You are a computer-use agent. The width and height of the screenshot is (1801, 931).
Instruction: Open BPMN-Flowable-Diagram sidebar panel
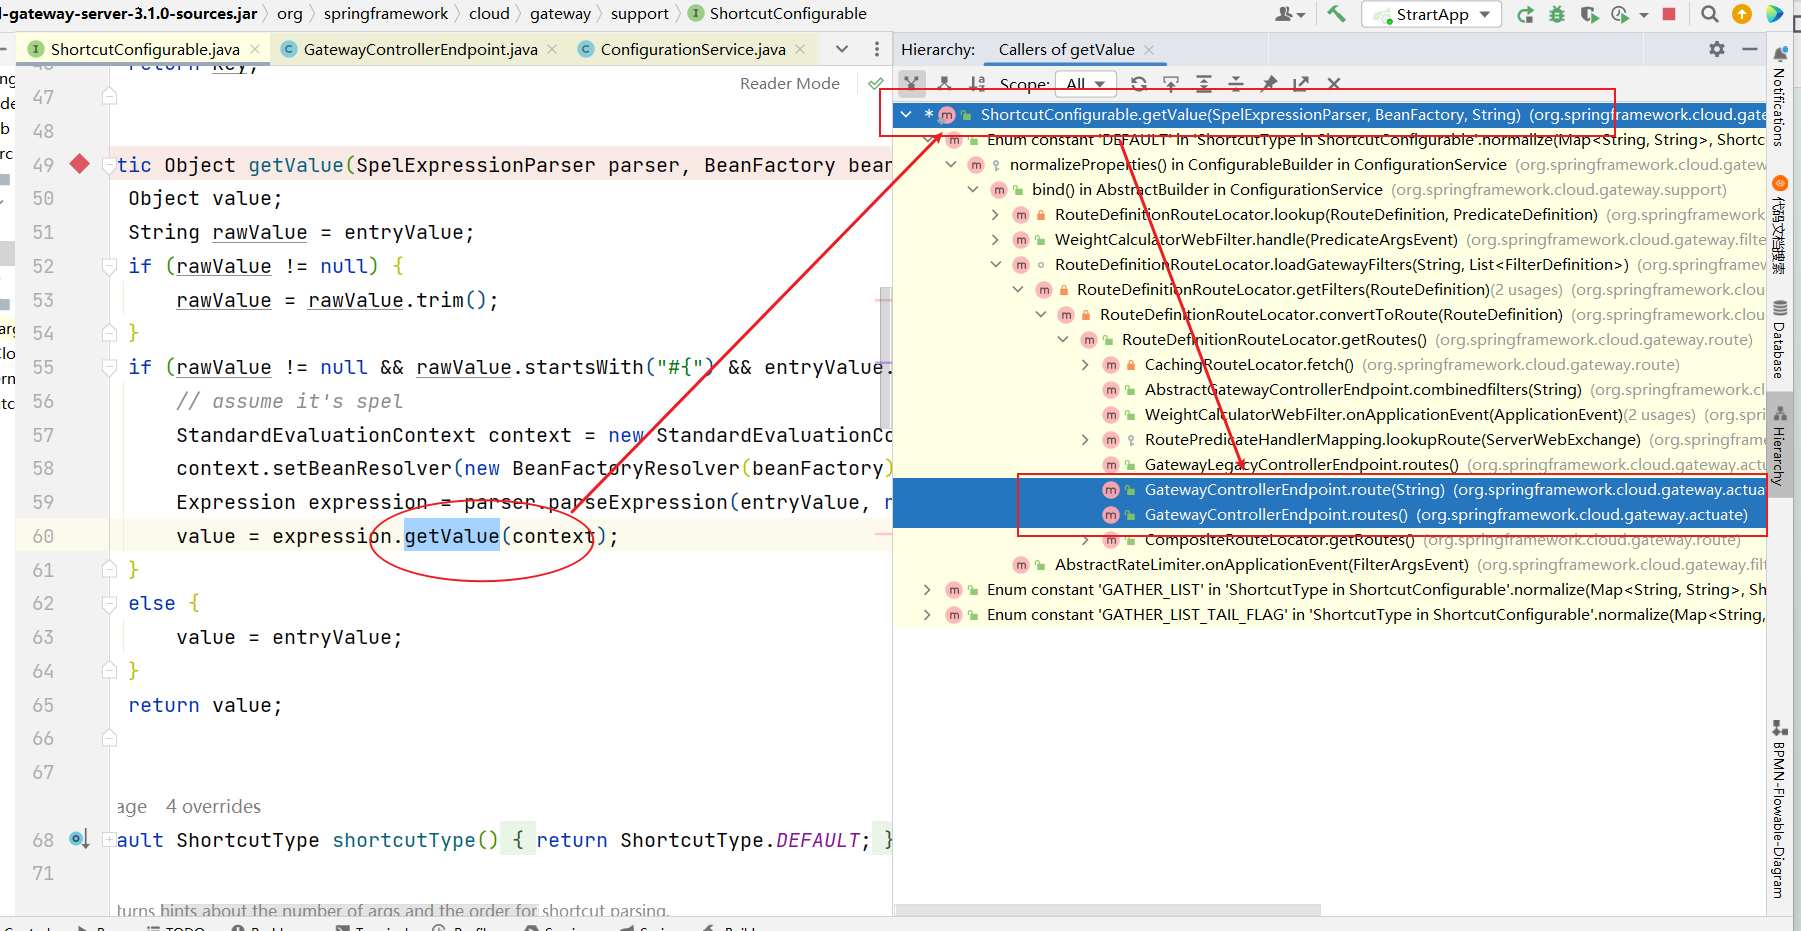1779,810
